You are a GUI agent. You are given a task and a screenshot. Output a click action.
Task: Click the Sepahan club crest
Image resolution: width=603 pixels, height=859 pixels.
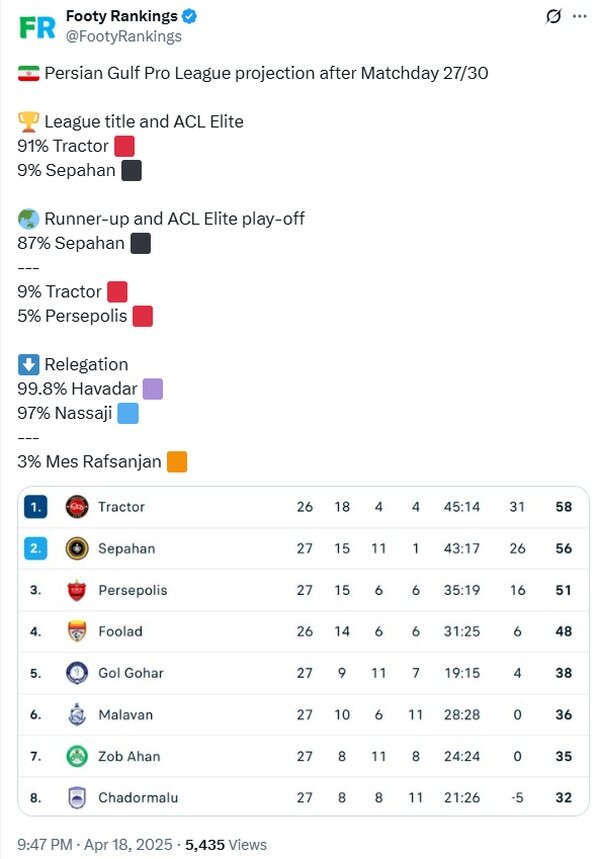[x=77, y=549]
